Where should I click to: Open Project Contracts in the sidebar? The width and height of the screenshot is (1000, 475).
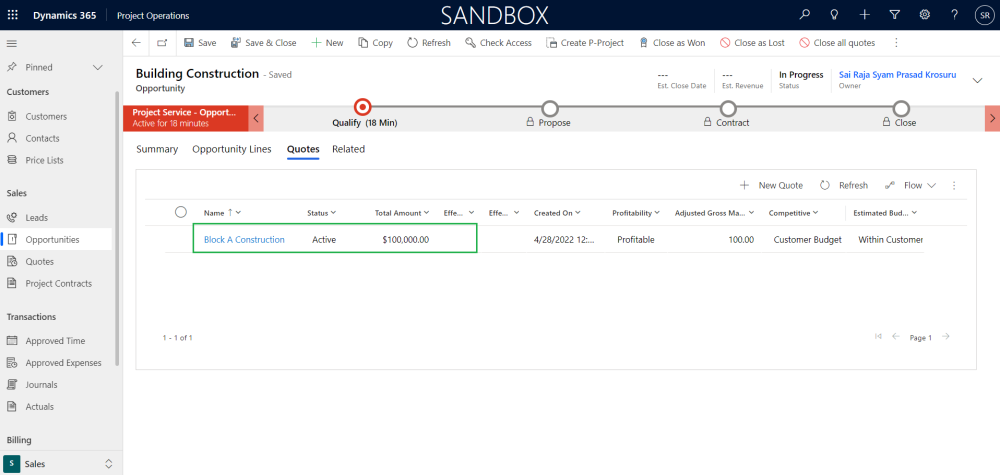tap(58, 283)
